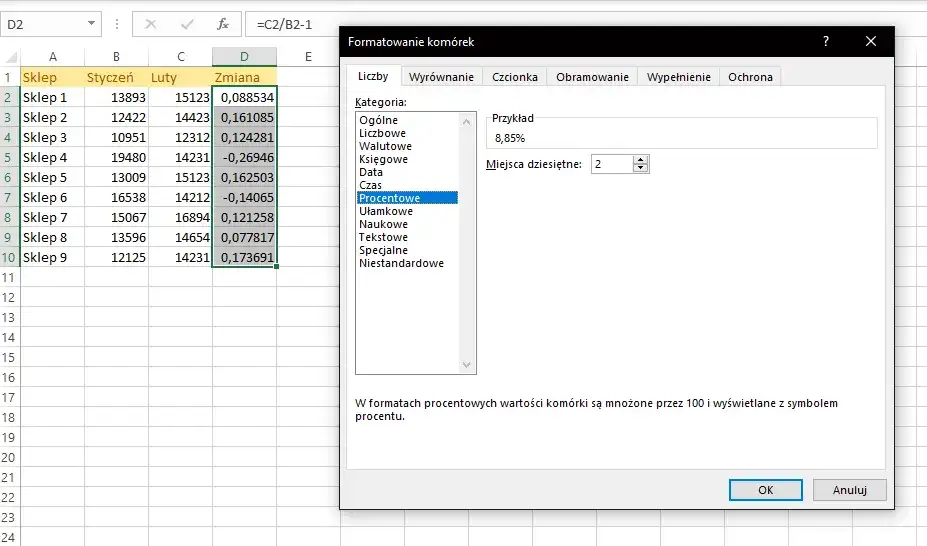927x546 pixels.
Task: Click the select-all corner of the sheet
Action: (x=10, y=57)
